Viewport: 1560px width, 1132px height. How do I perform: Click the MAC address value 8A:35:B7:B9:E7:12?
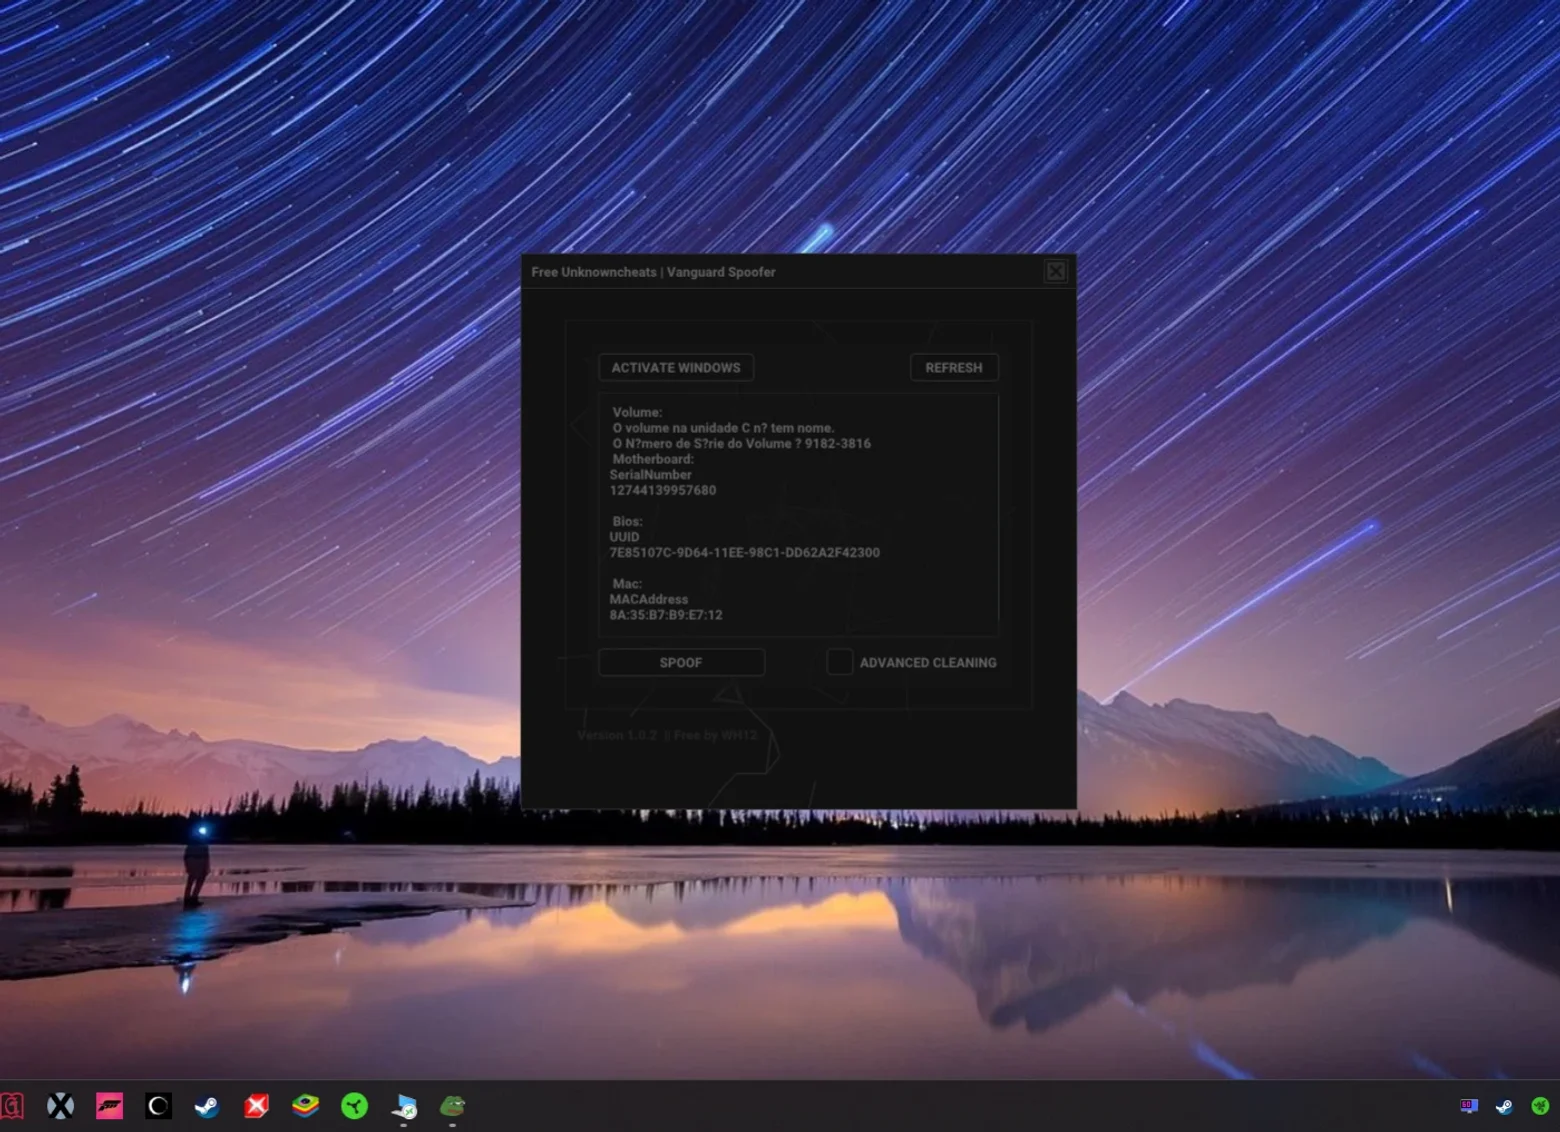pos(666,615)
